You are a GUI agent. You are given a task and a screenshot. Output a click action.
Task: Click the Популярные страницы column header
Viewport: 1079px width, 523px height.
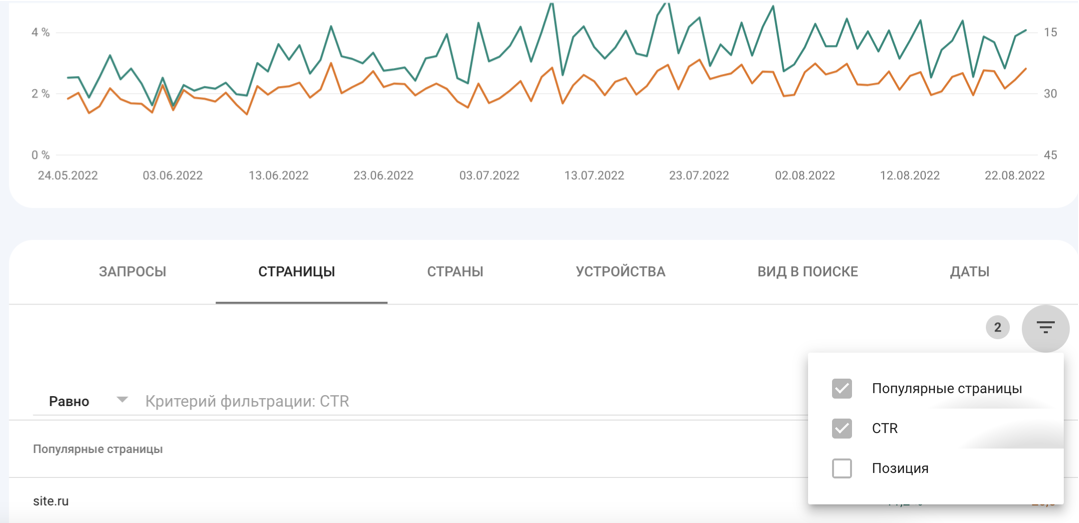click(97, 449)
